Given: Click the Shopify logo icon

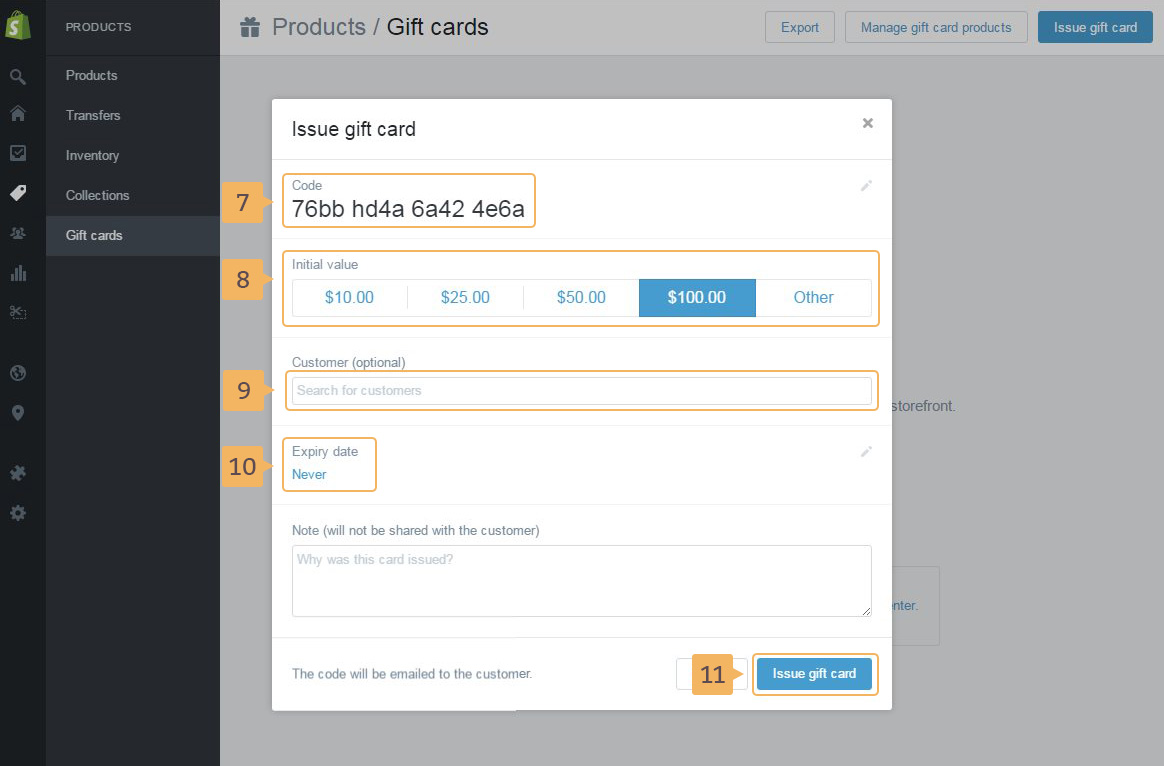Looking at the screenshot, I should (18, 26).
